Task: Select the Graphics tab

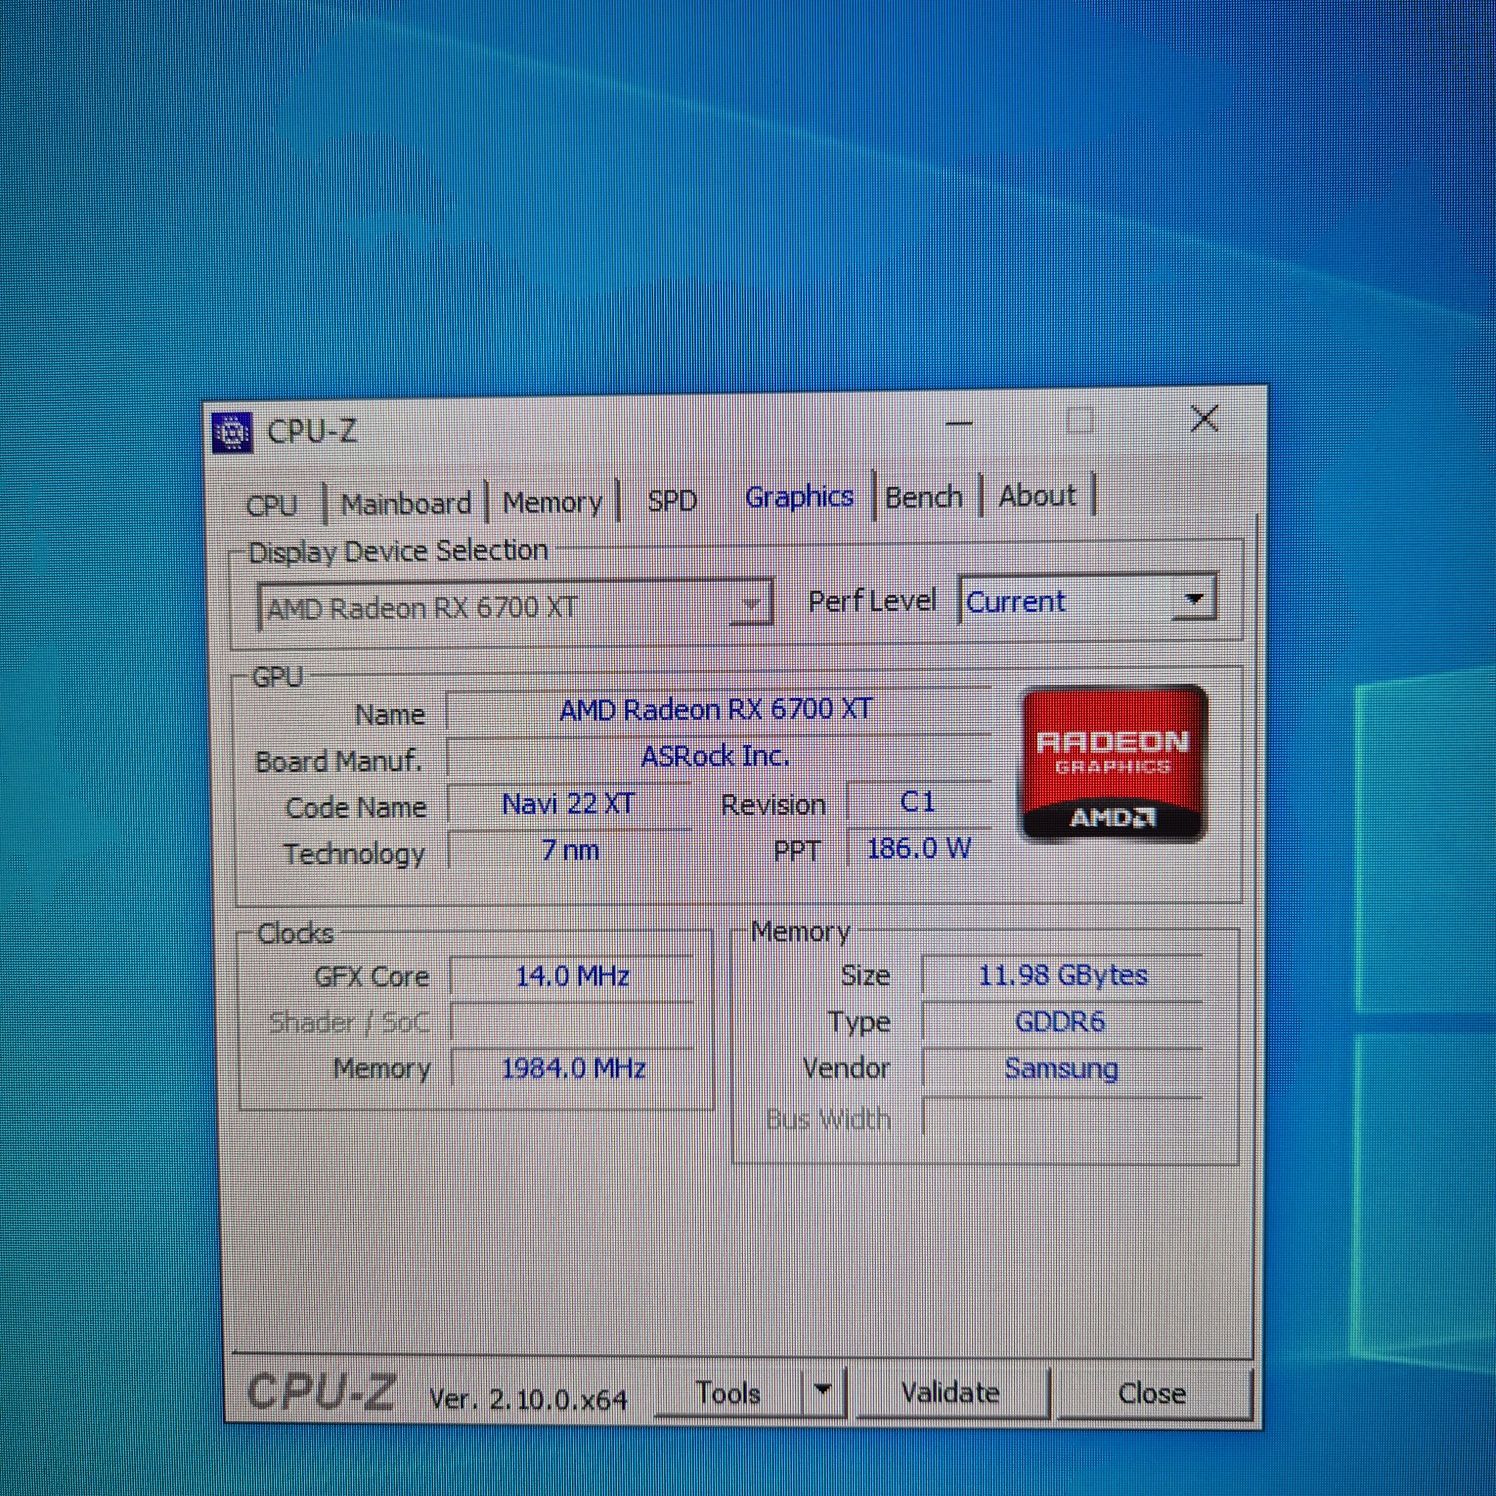Action: [799, 497]
